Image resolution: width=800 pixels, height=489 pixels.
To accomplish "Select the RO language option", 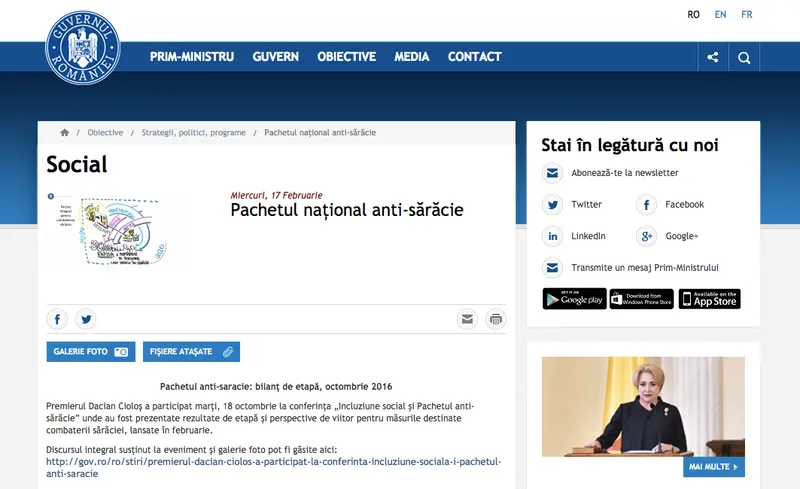I will click(693, 15).
